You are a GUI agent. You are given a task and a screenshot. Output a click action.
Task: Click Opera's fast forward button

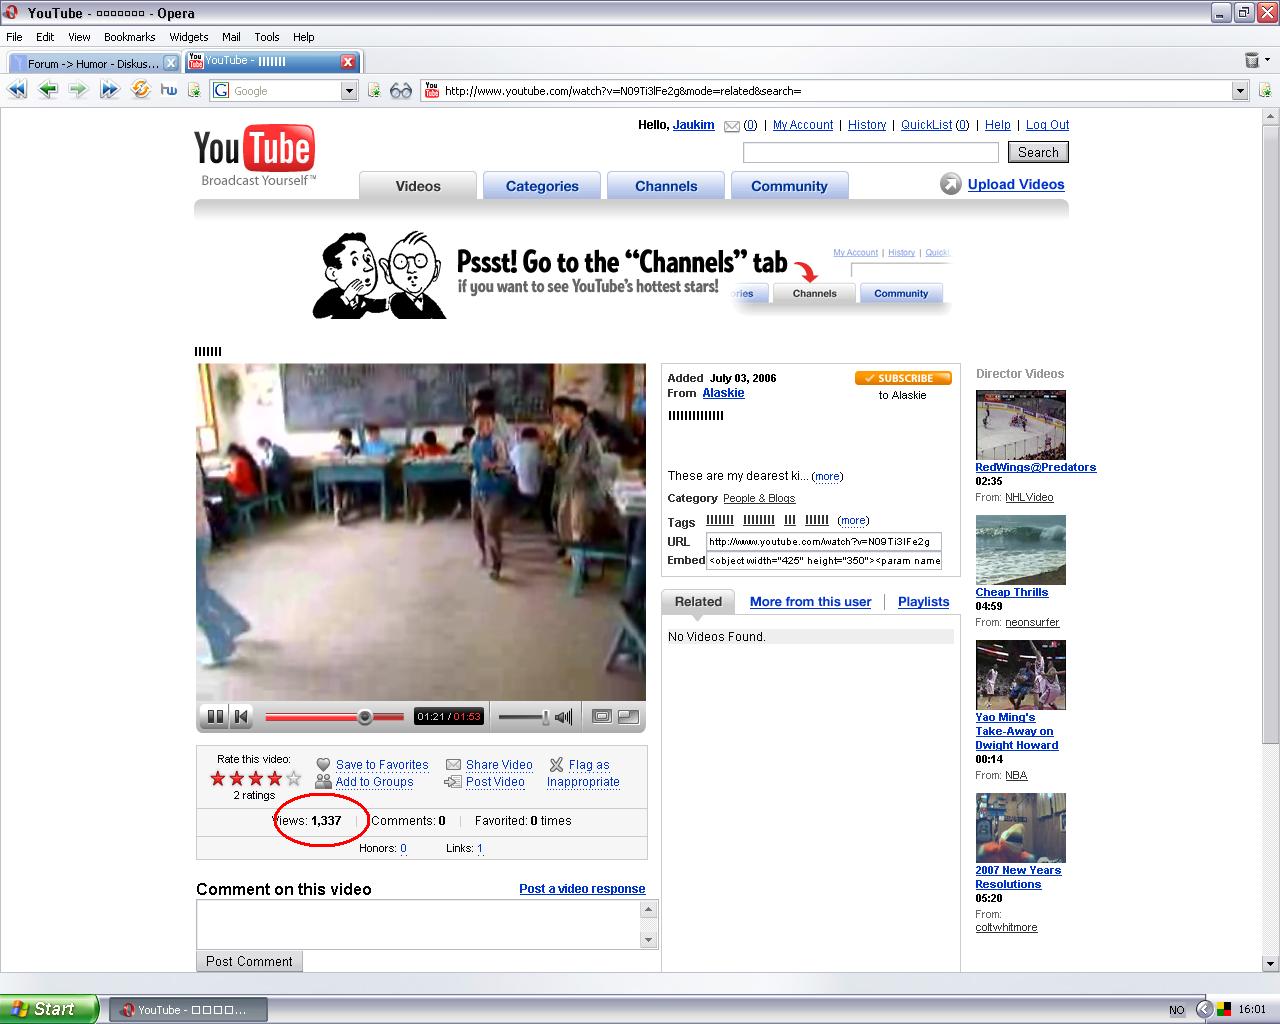pos(109,90)
